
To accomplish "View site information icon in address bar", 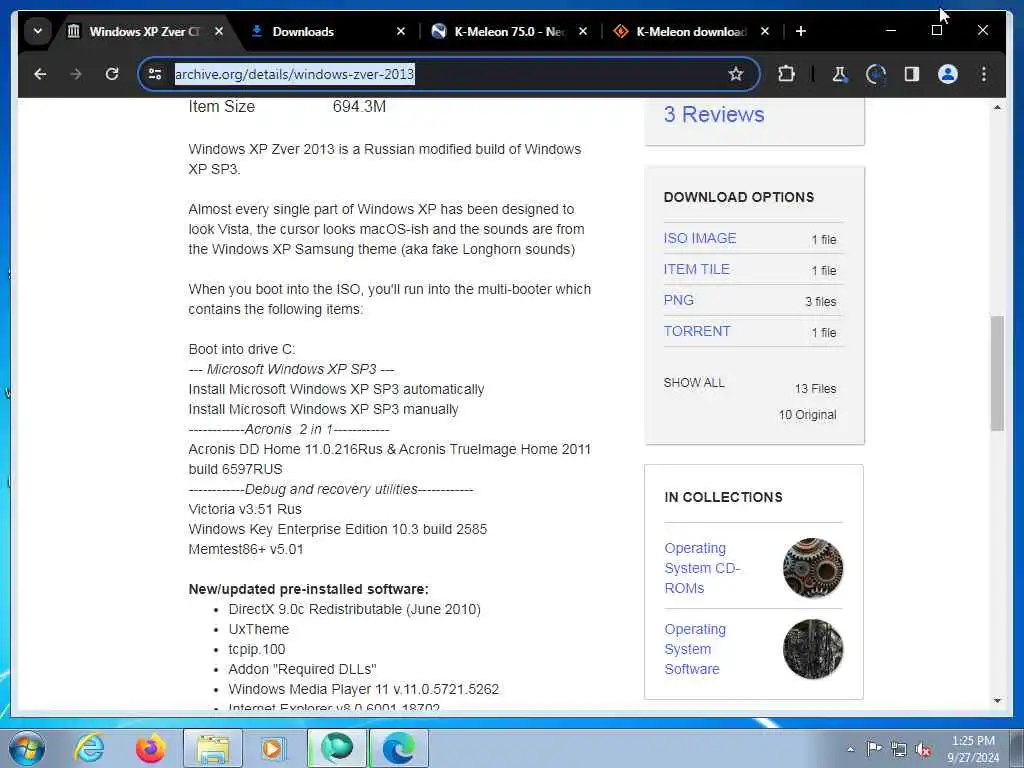I will 155,74.
